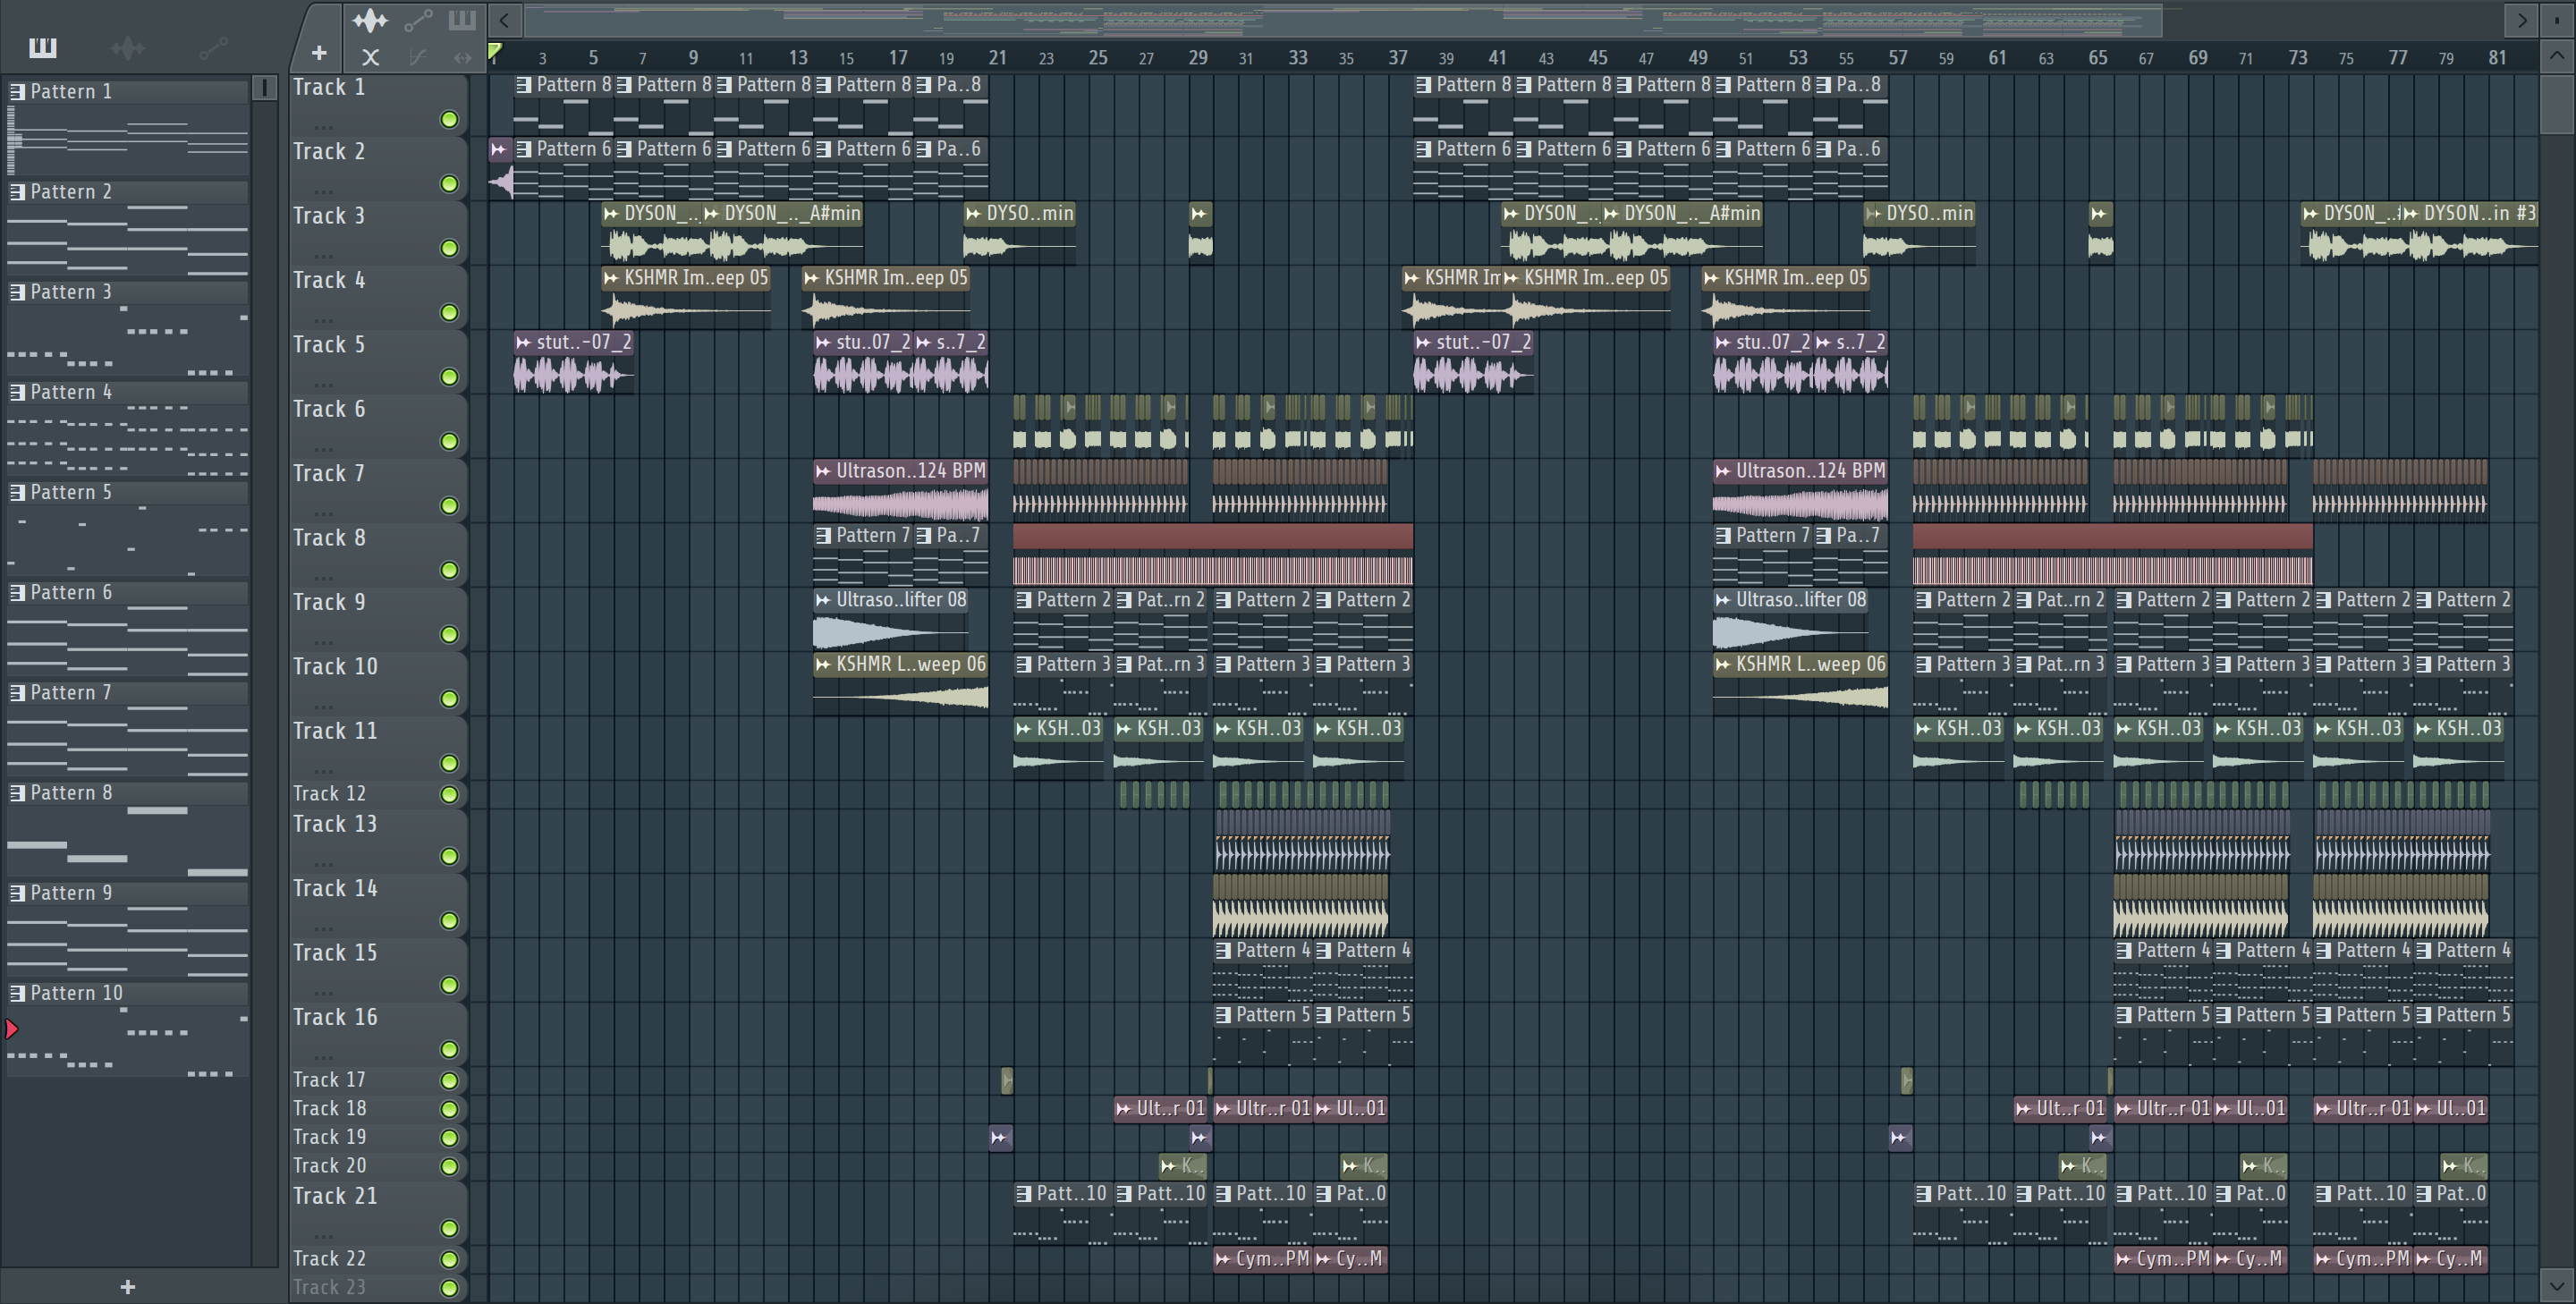The image size is (2576, 1304).
Task: Select the long red clip on Track 8
Action: (1213, 554)
